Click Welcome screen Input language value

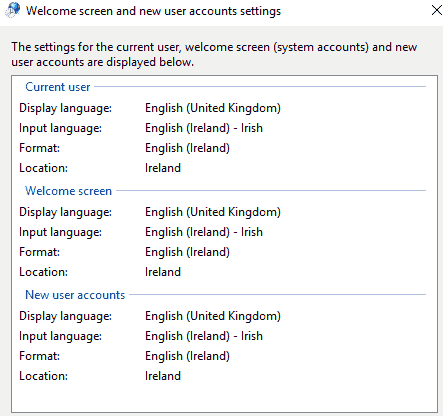(204, 232)
